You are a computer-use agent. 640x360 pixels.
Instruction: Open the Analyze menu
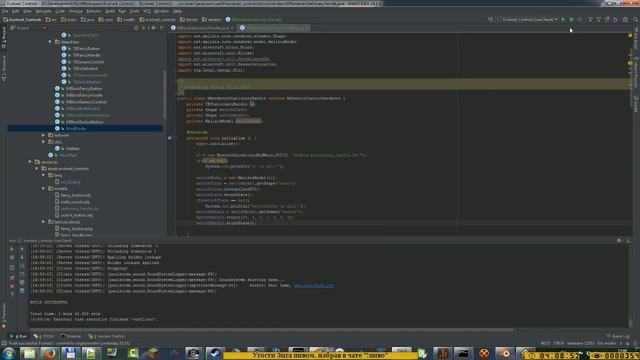click(76, 11)
